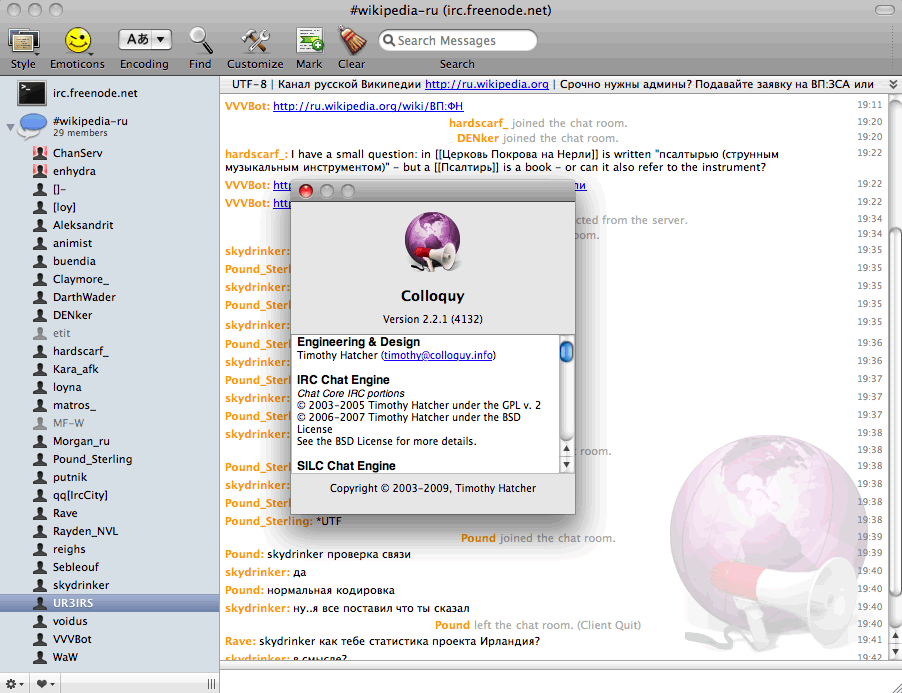Select voidus in the member list

109,621
